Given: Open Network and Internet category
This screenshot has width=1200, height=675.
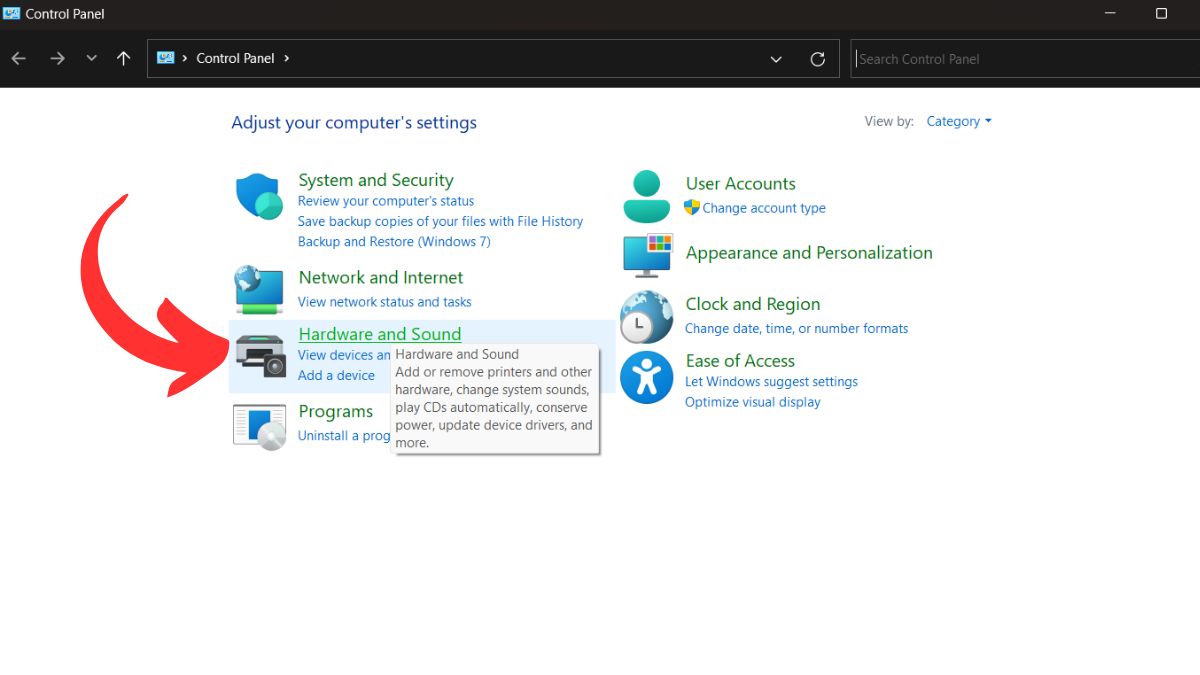Looking at the screenshot, I should coord(381,277).
